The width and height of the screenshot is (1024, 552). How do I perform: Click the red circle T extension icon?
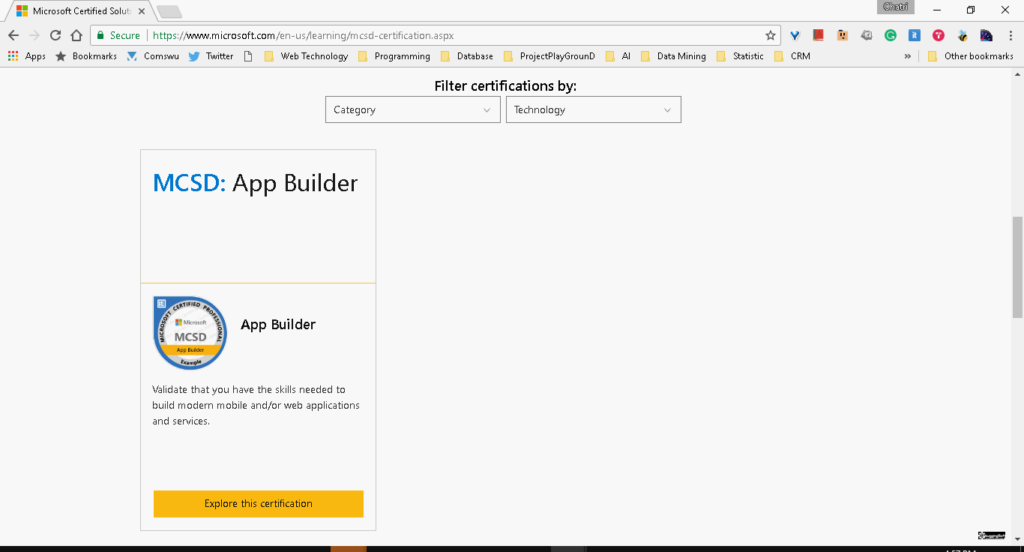pos(938,35)
